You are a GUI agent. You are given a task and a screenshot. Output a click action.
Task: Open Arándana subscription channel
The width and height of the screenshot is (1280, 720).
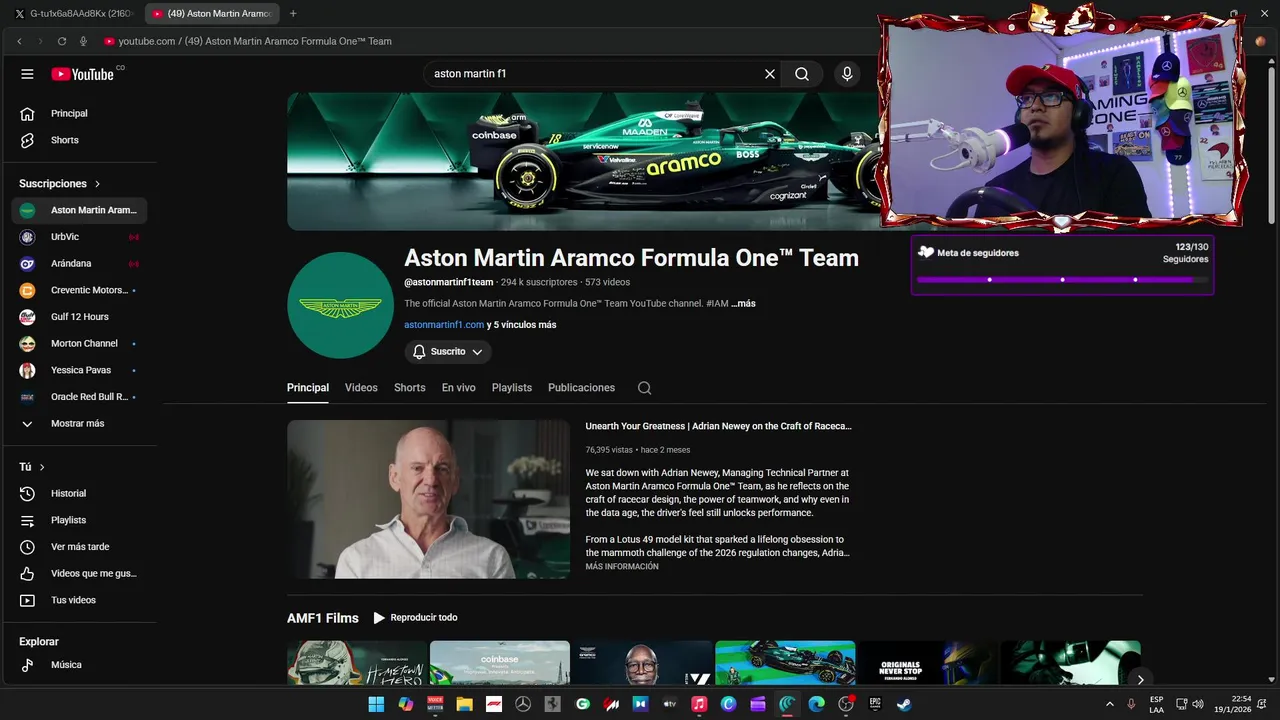[x=80, y=263]
